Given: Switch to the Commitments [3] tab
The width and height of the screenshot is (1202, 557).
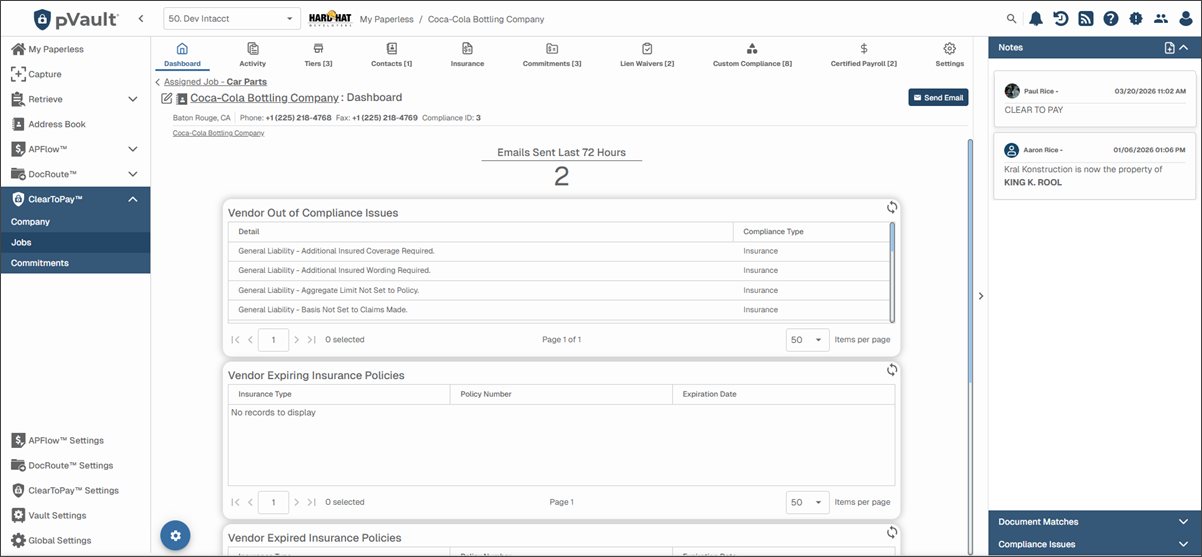Looking at the screenshot, I should pyautogui.click(x=552, y=55).
